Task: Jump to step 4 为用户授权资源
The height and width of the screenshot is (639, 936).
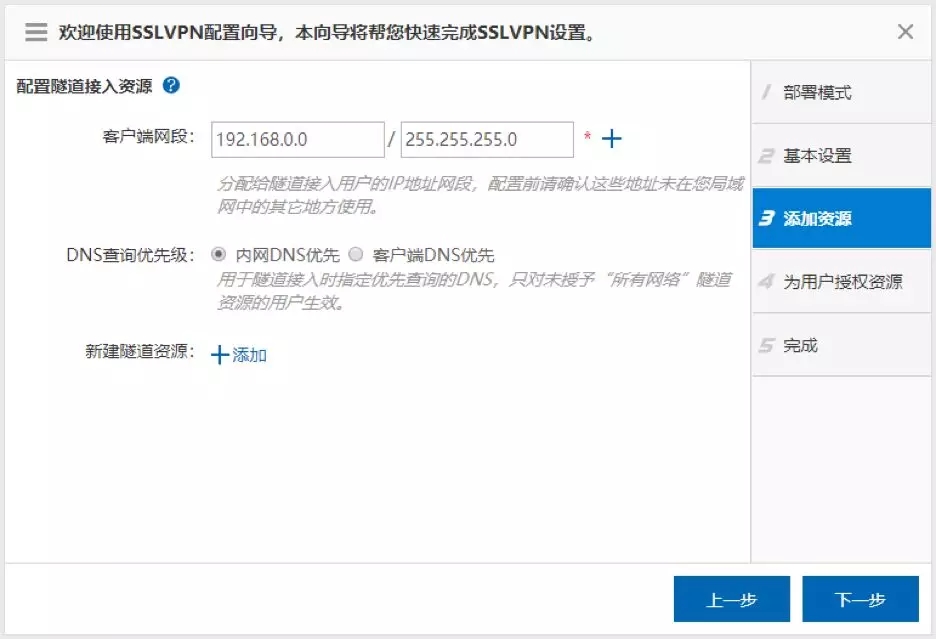Action: [842, 282]
